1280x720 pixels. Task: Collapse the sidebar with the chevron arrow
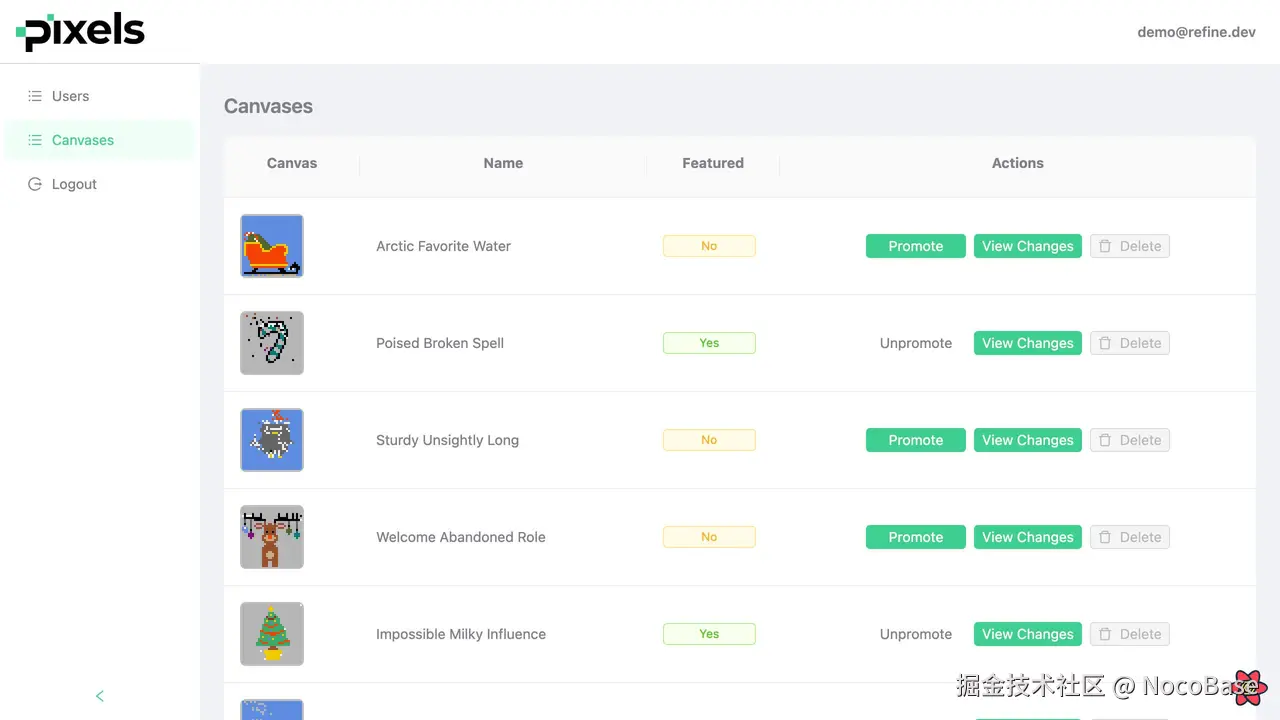coord(100,696)
